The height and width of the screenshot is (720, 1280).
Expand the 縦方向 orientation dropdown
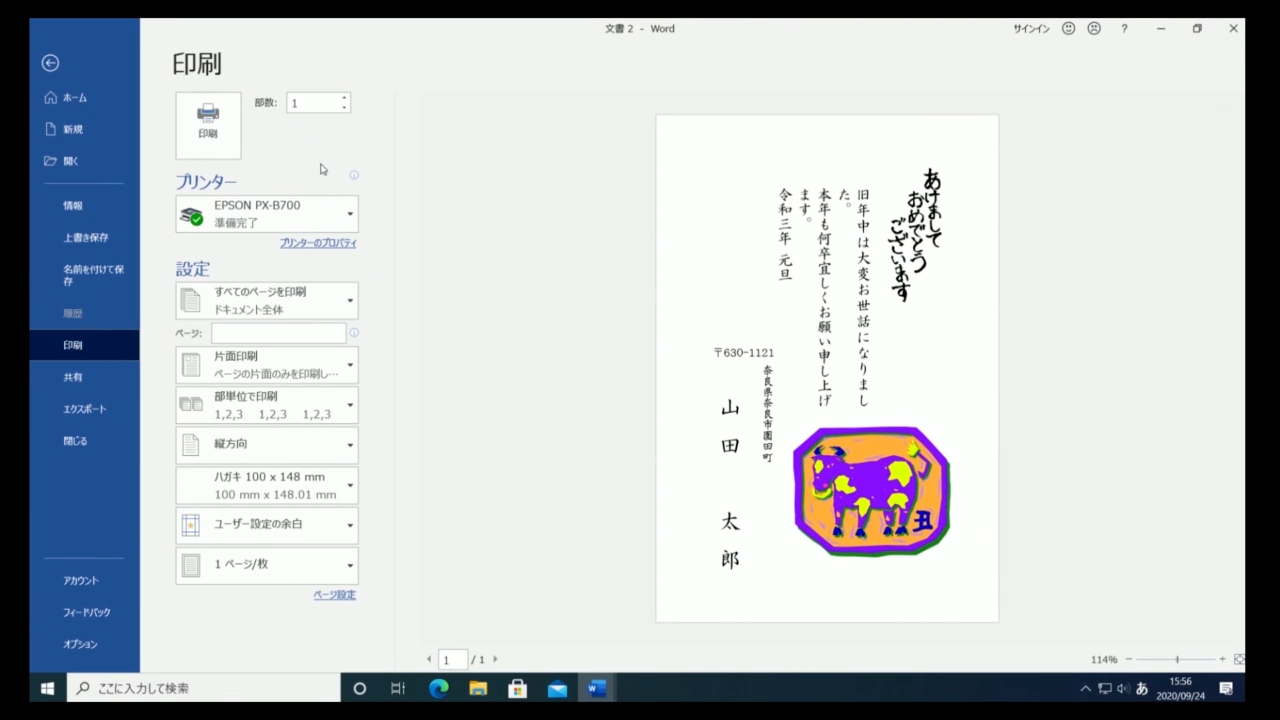349,444
